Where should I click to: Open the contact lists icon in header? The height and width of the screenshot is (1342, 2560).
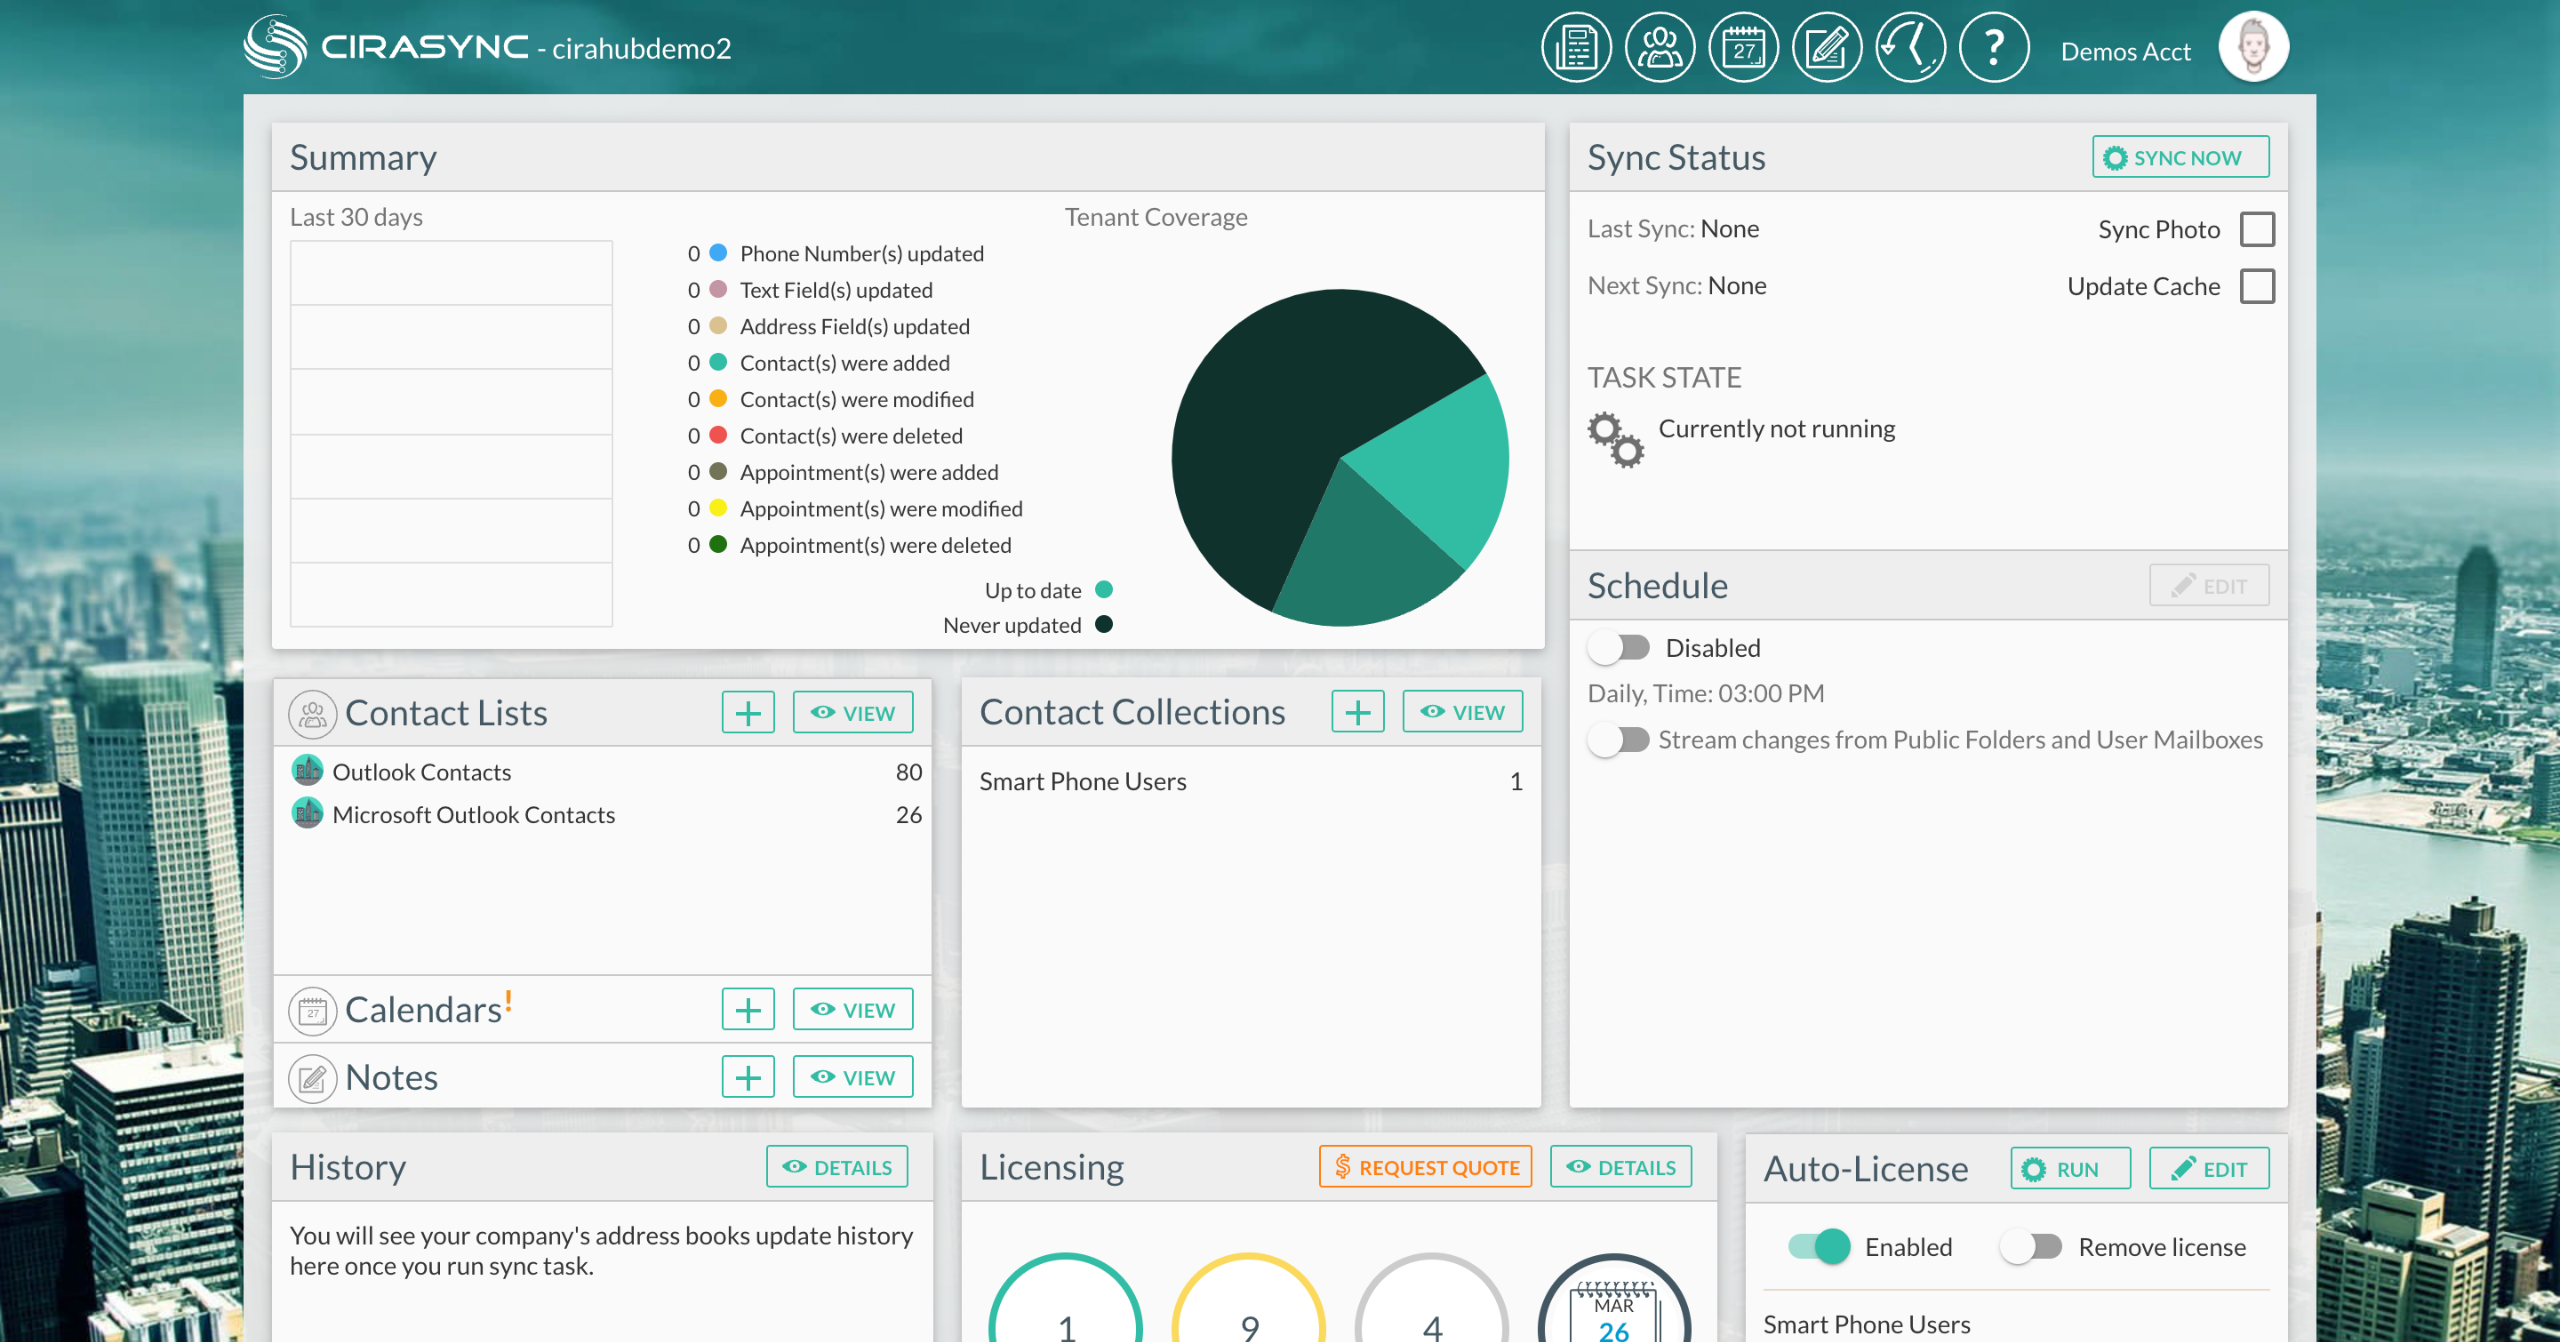[1659, 47]
